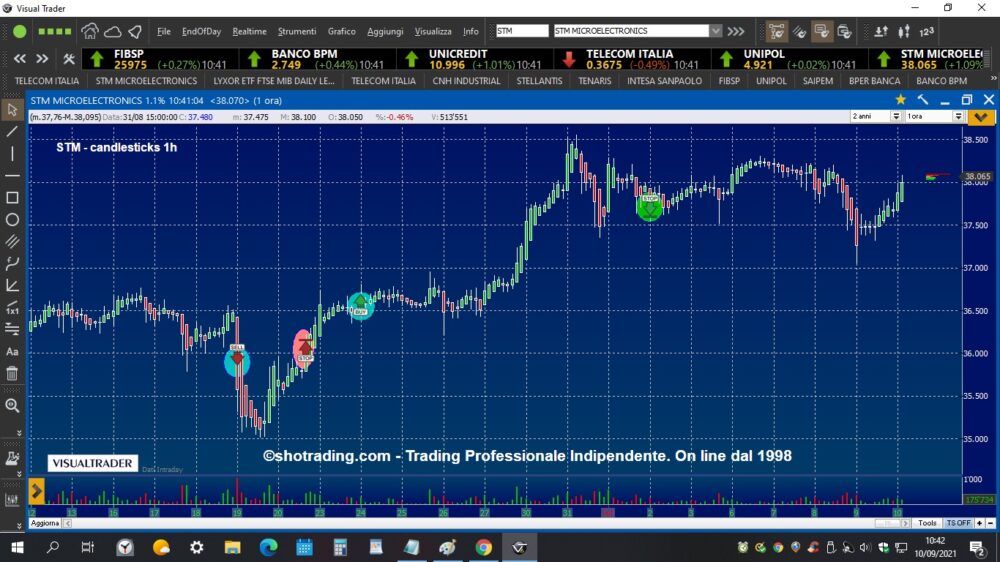Click the green connection status circle
Screen dimensions: 1000x562
20,31
